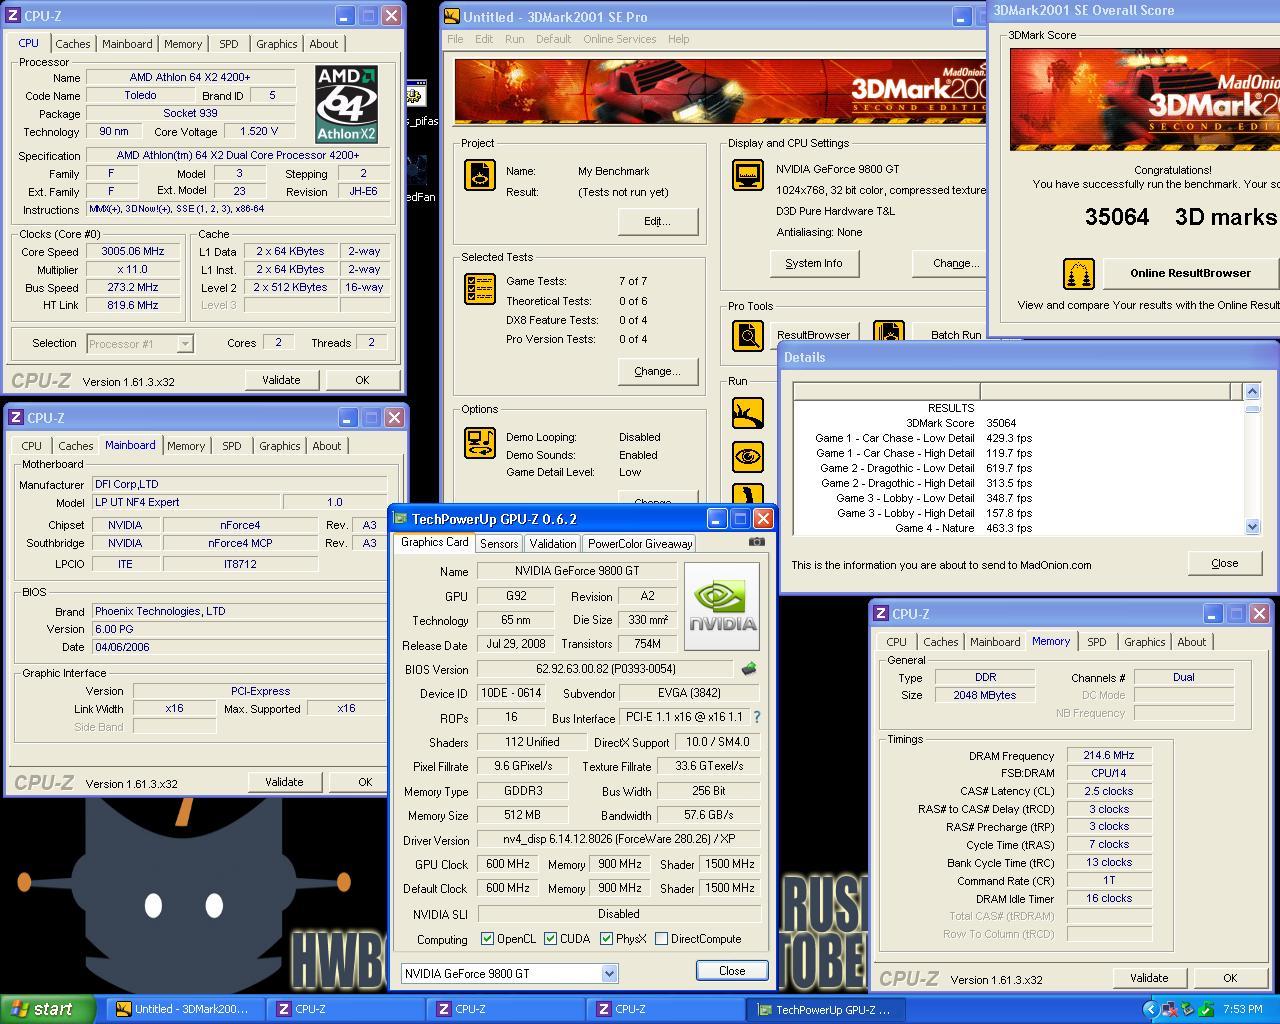Enable the DirectCompute checkbox

pos(661,939)
